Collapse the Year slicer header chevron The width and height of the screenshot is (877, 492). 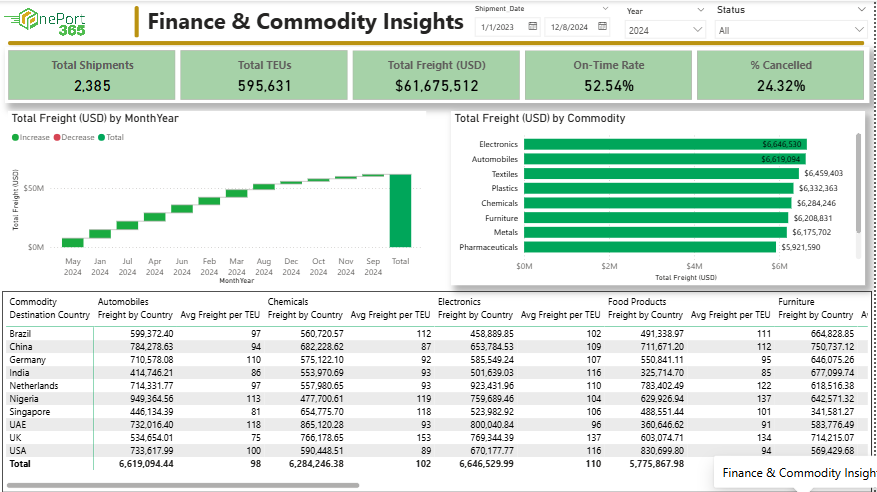[x=700, y=10]
